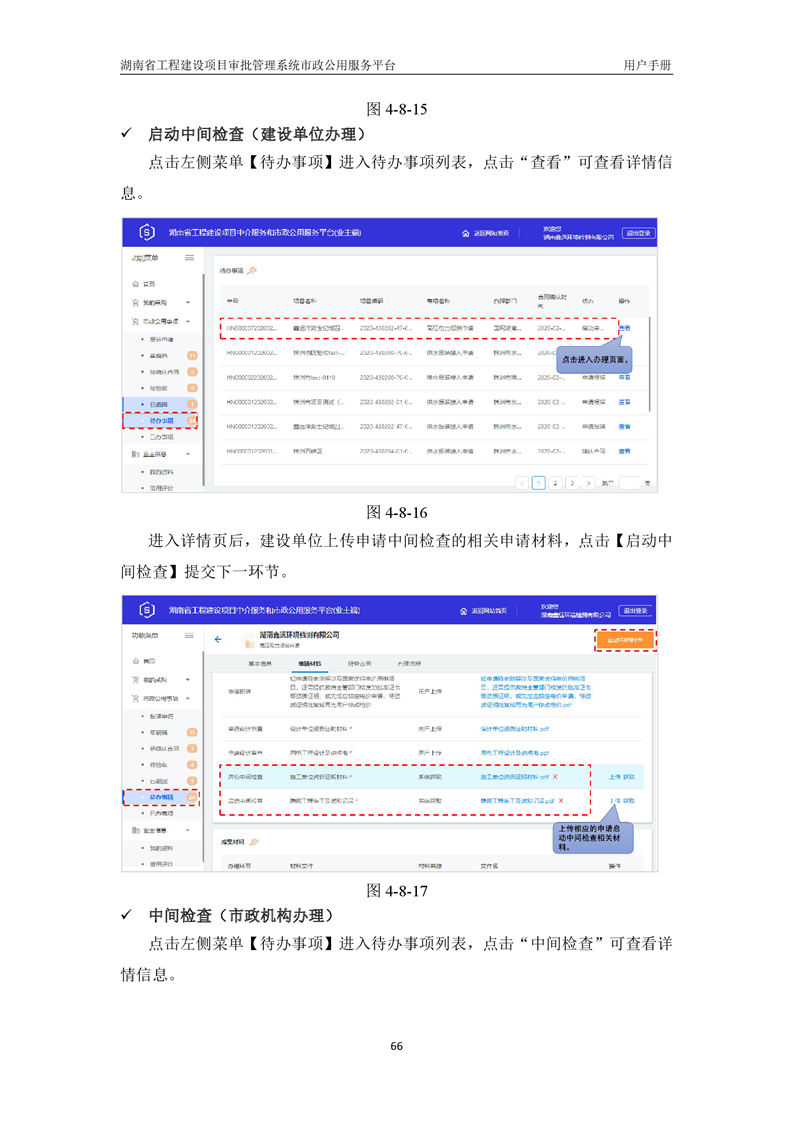This screenshot has width=793, height=1122.
Task: Click 查看 link in first table row, Figure 4-8-16
Action: (624, 328)
